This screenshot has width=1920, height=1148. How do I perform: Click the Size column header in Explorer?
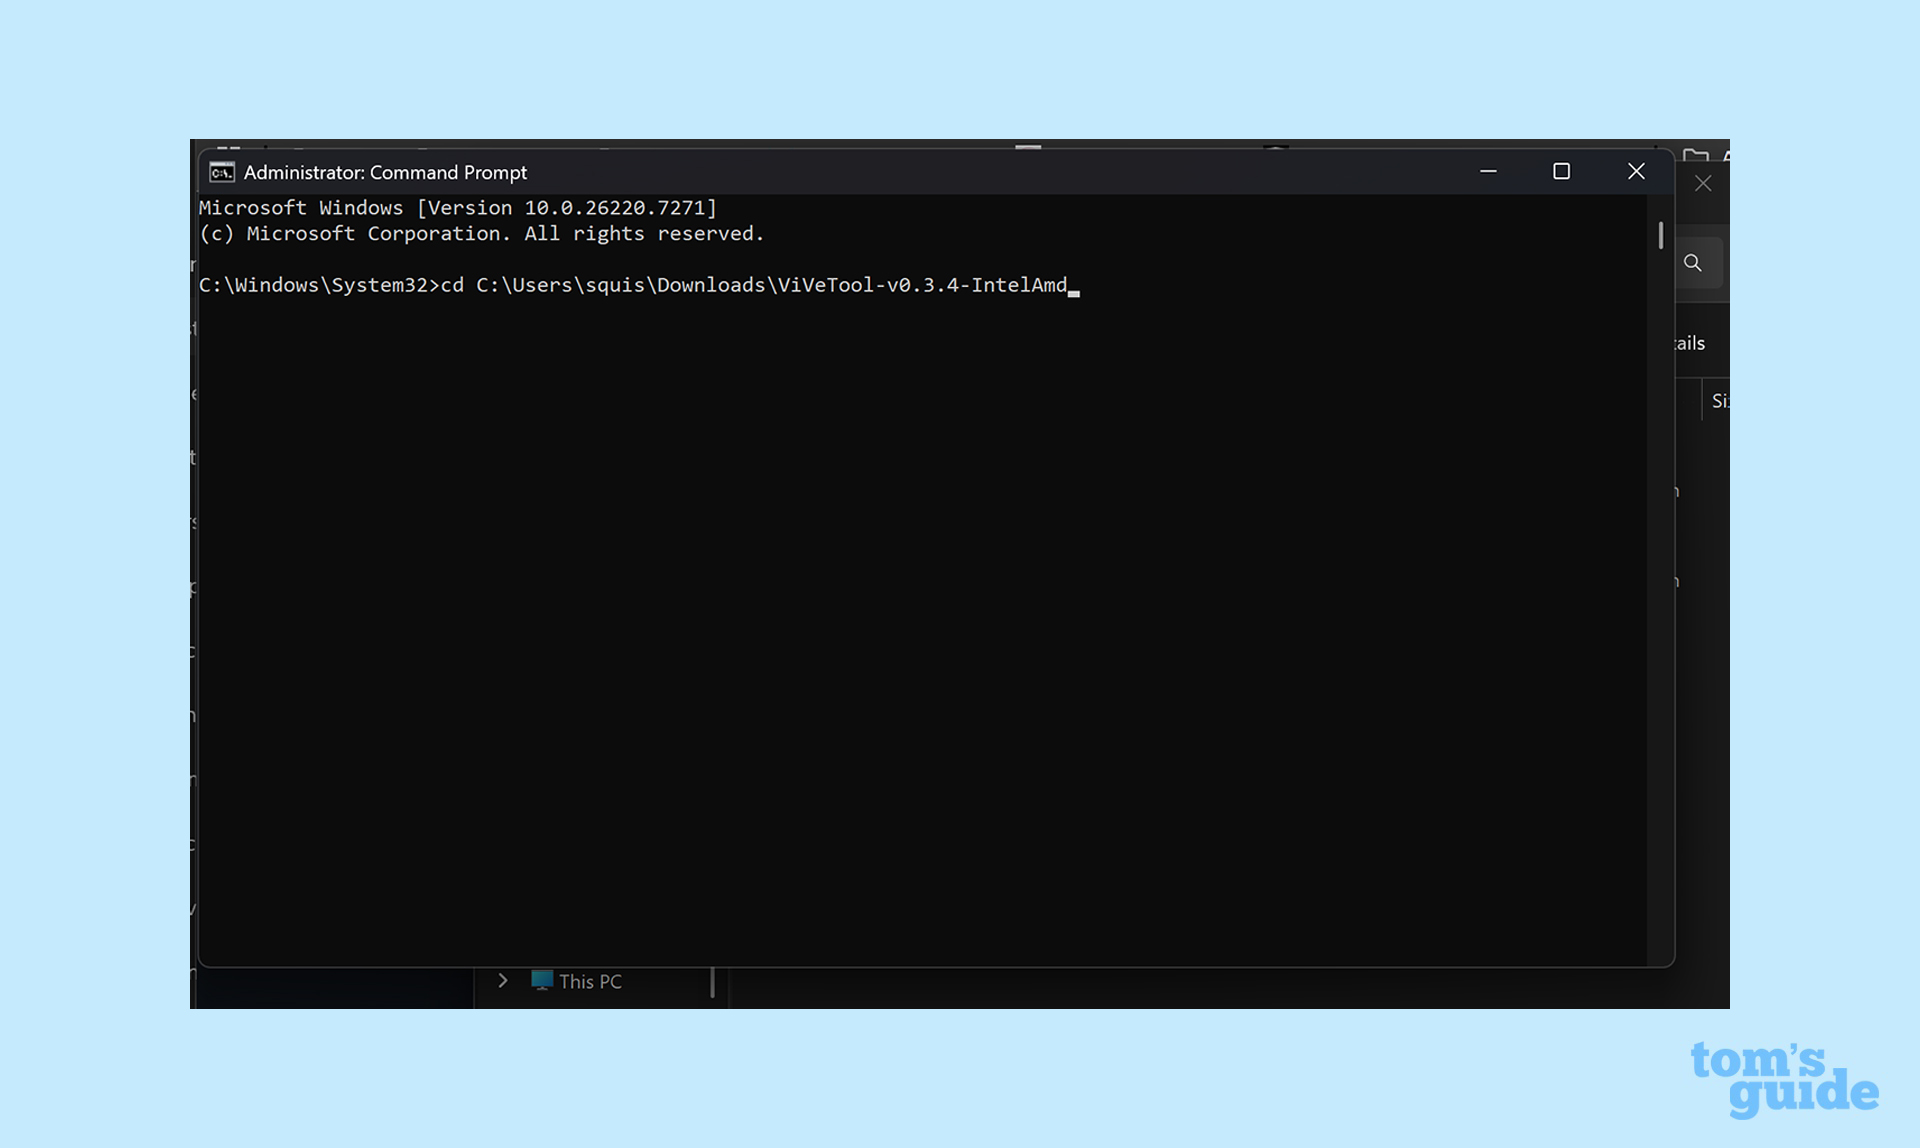tap(1719, 401)
